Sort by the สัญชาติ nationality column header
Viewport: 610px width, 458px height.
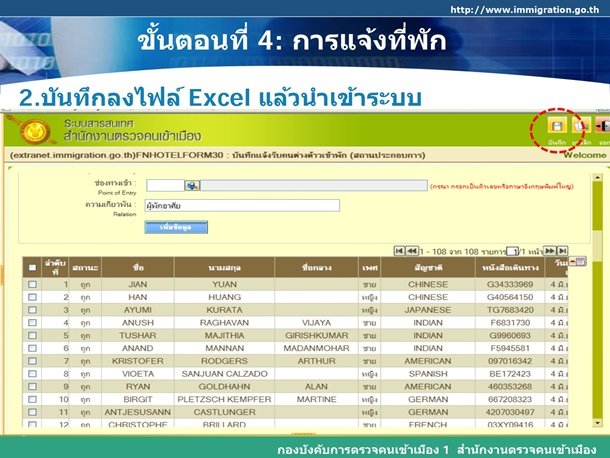tap(428, 268)
